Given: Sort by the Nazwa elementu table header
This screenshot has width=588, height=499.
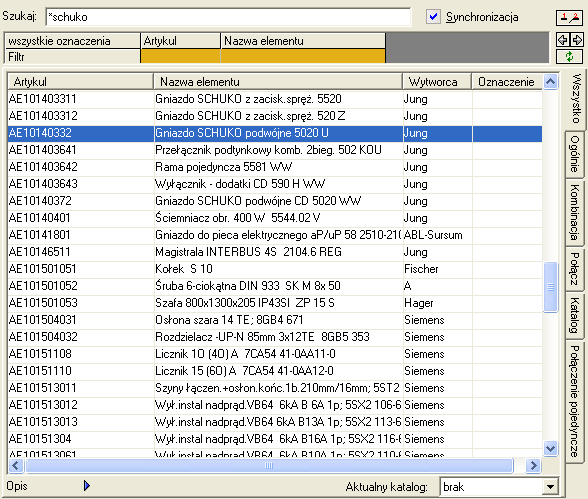Looking at the screenshot, I should click(278, 81).
